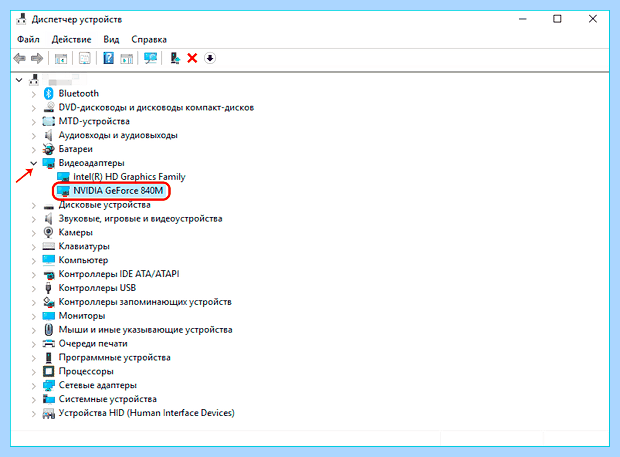Image resolution: width=620 pixels, height=457 pixels.
Task: Minimize the Диспетчер устройств window
Action: click(523, 19)
